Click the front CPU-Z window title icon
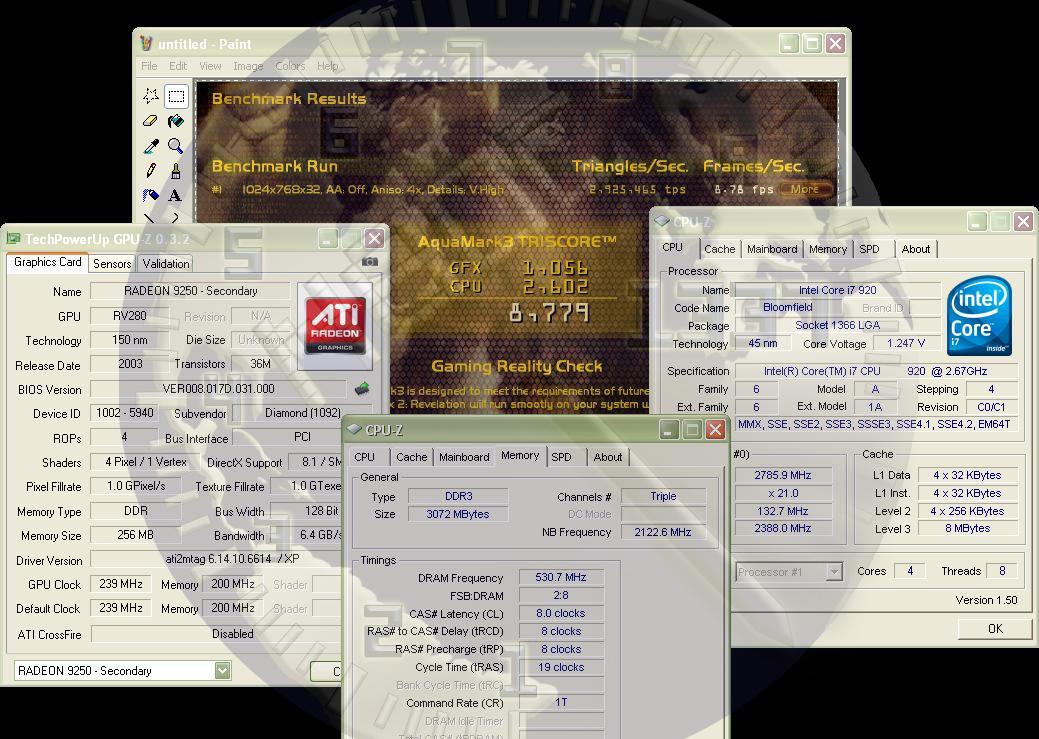 [353, 429]
